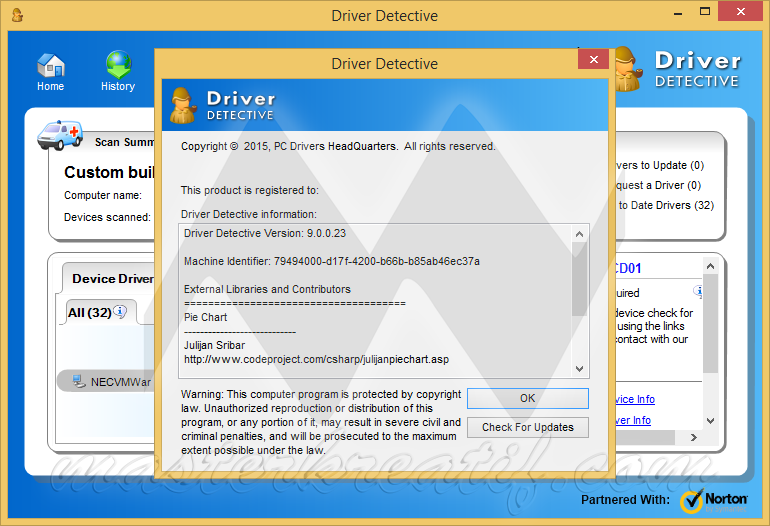Click the ambulance Scan Summary icon
The width and height of the screenshot is (770, 526).
[60, 135]
